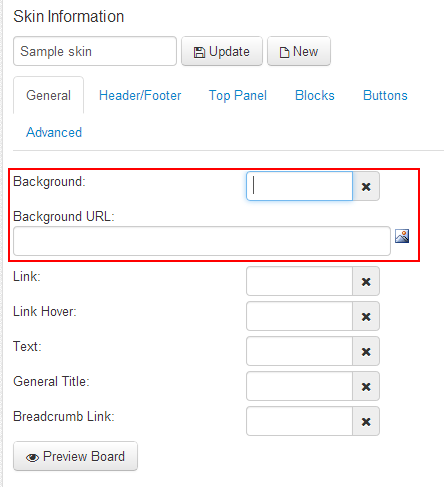This screenshot has width=444, height=487.
Task: Switch to the Header/Footer tab
Action: 140,96
